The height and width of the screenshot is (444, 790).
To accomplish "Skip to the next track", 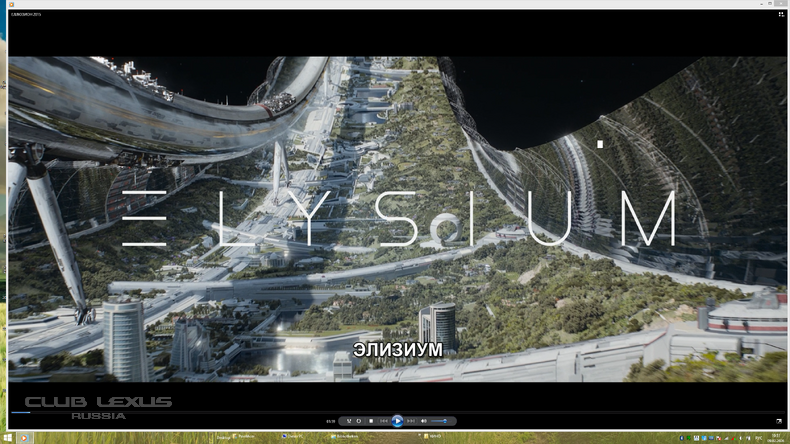I will pos(410,421).
